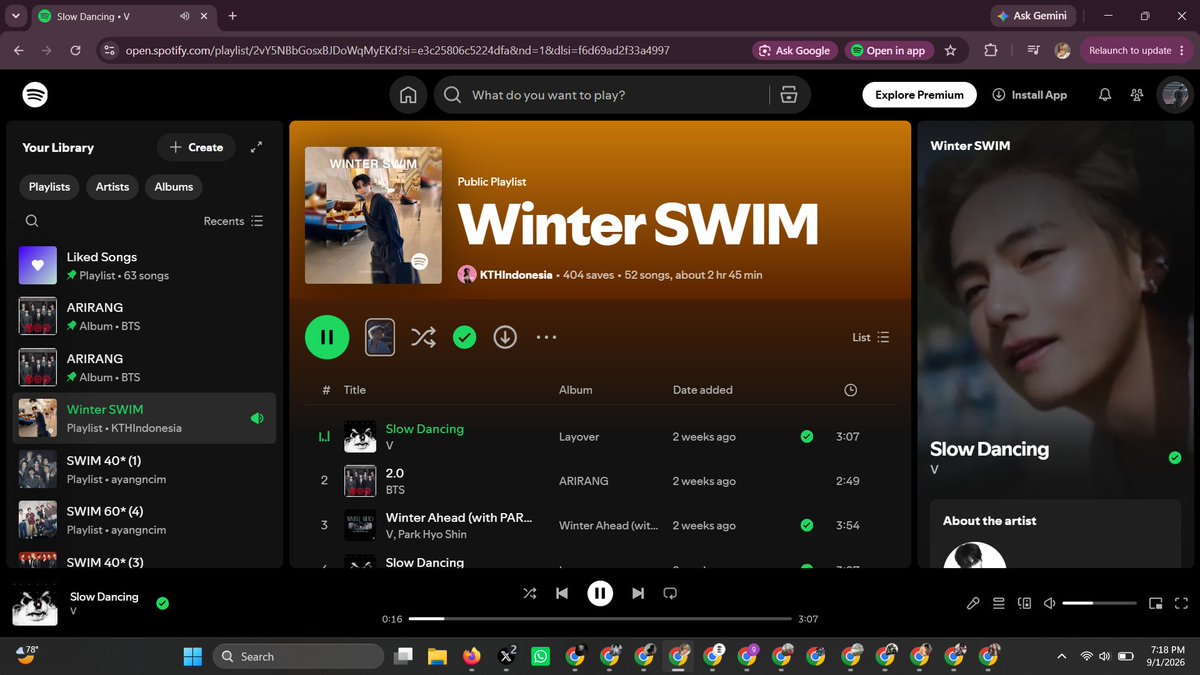Screen dimensions: 1200x675
Task: Toggle repeat in bottom player
Action: [x=670, y=593]
